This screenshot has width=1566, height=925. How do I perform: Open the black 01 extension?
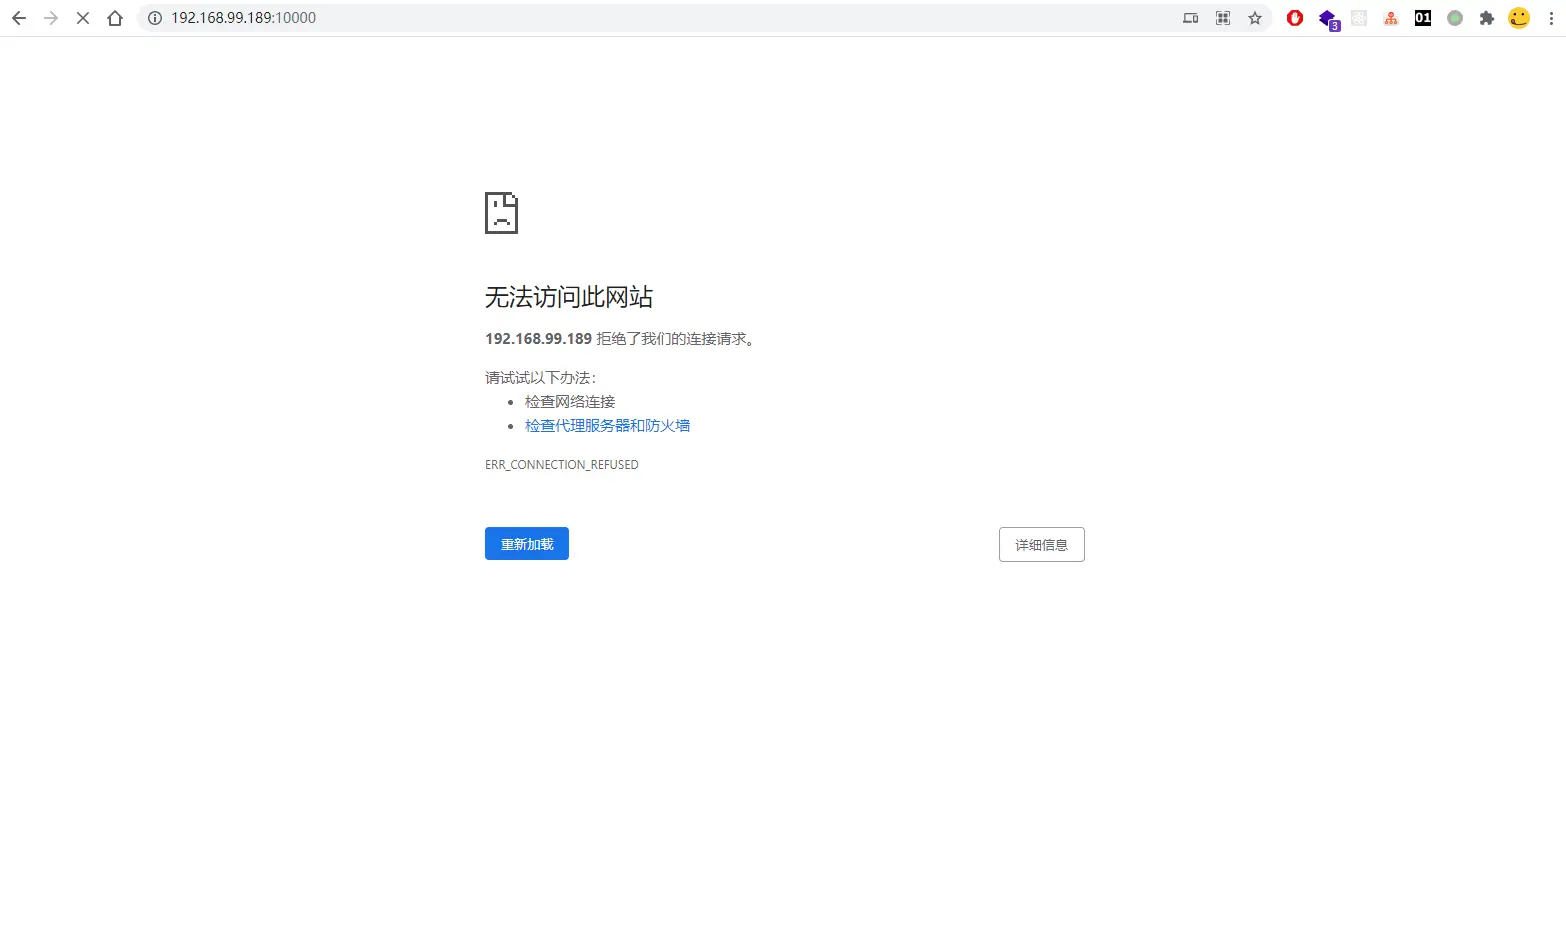1423,18
